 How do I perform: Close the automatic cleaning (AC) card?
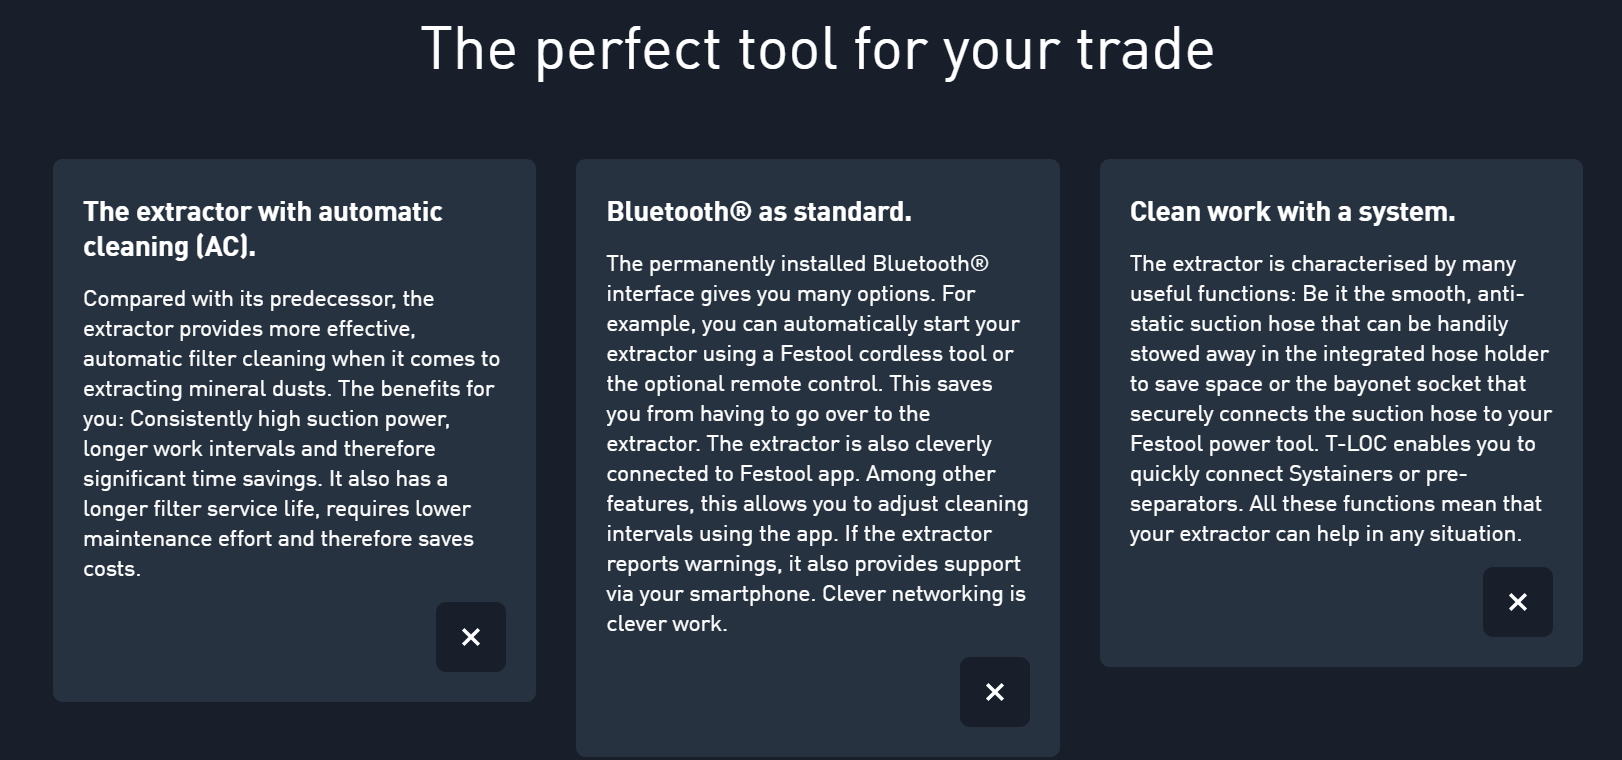[x=471, y=637]
